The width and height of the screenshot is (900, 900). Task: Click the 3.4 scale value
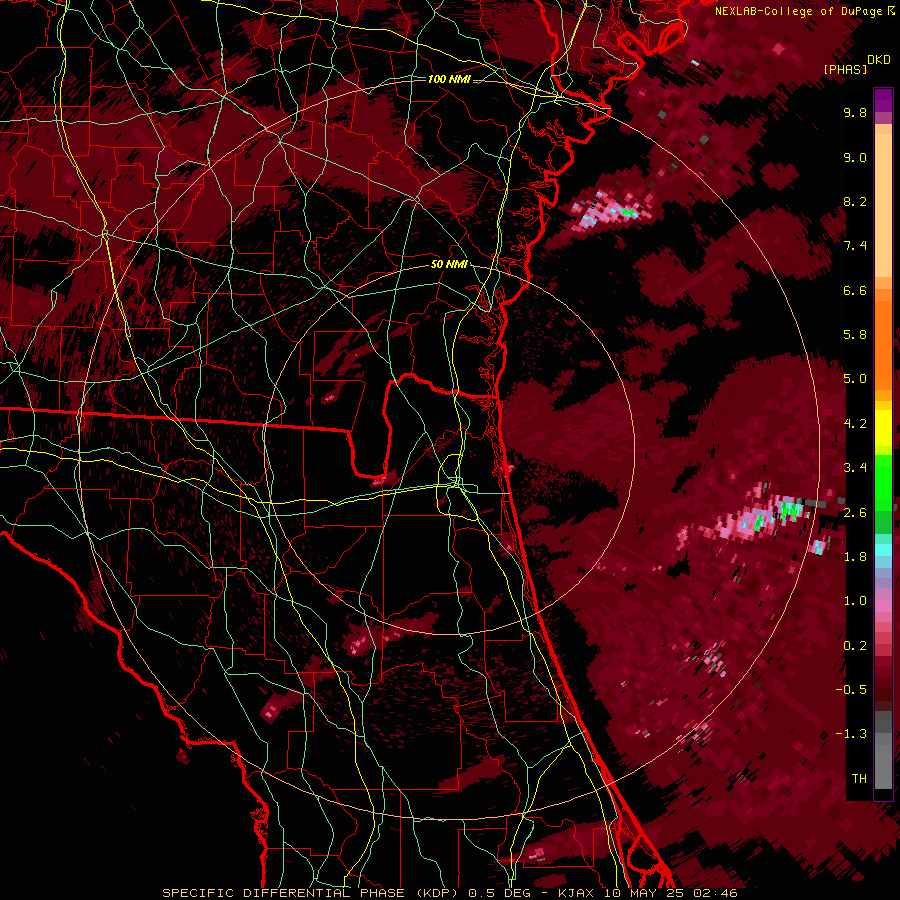tap(855, 468)
